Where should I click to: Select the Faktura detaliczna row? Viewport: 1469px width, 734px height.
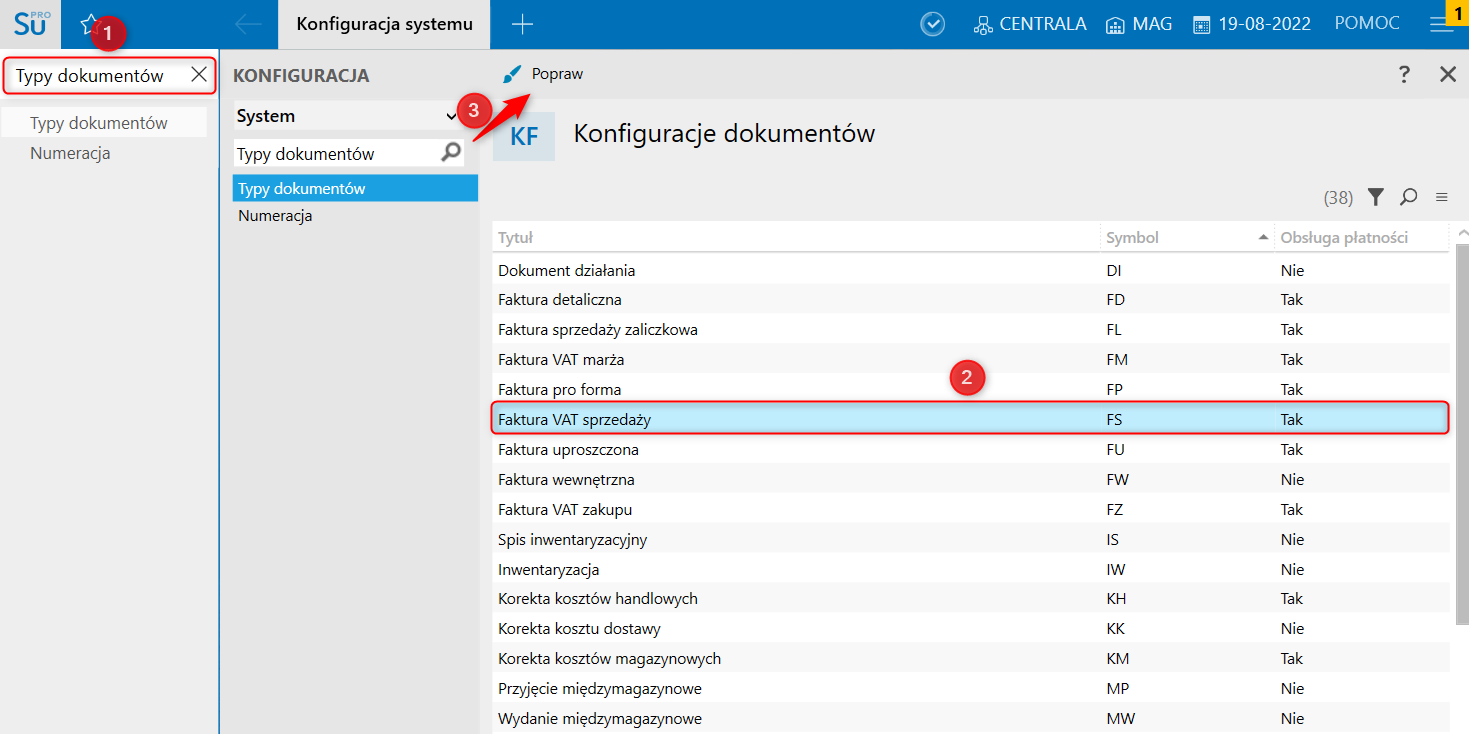pyautogui.click(x=971, y=299)
